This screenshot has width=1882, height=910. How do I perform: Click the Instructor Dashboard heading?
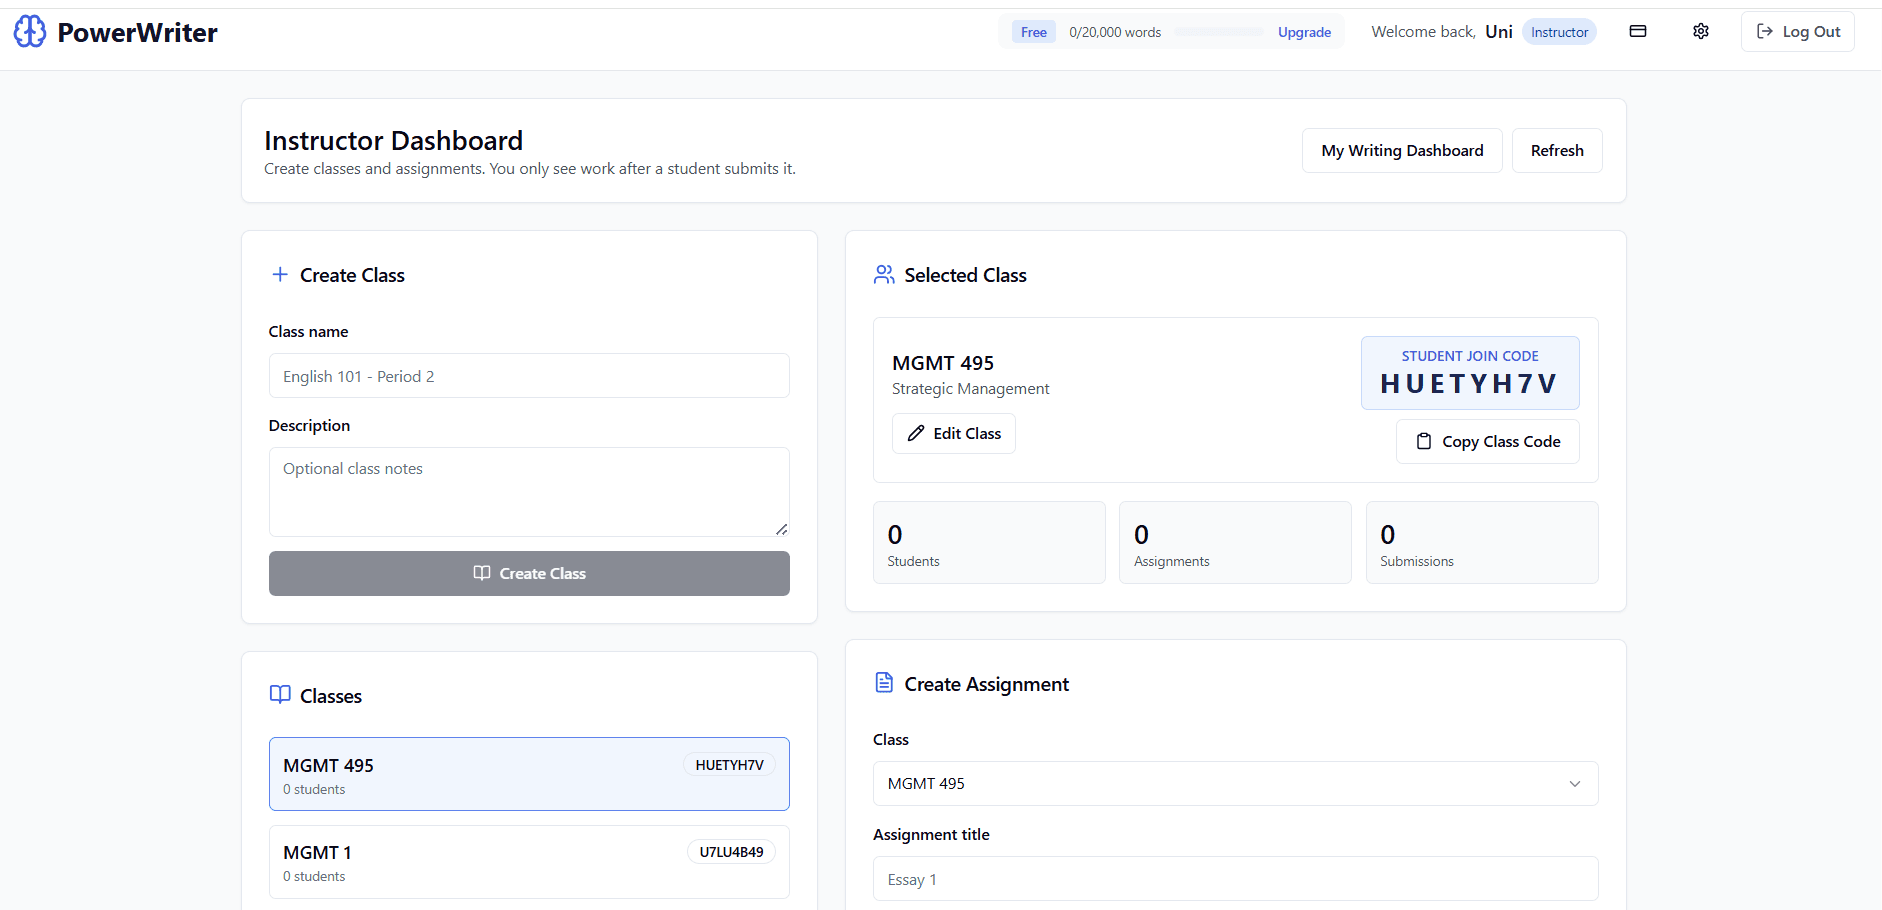(x=393, y=141)
